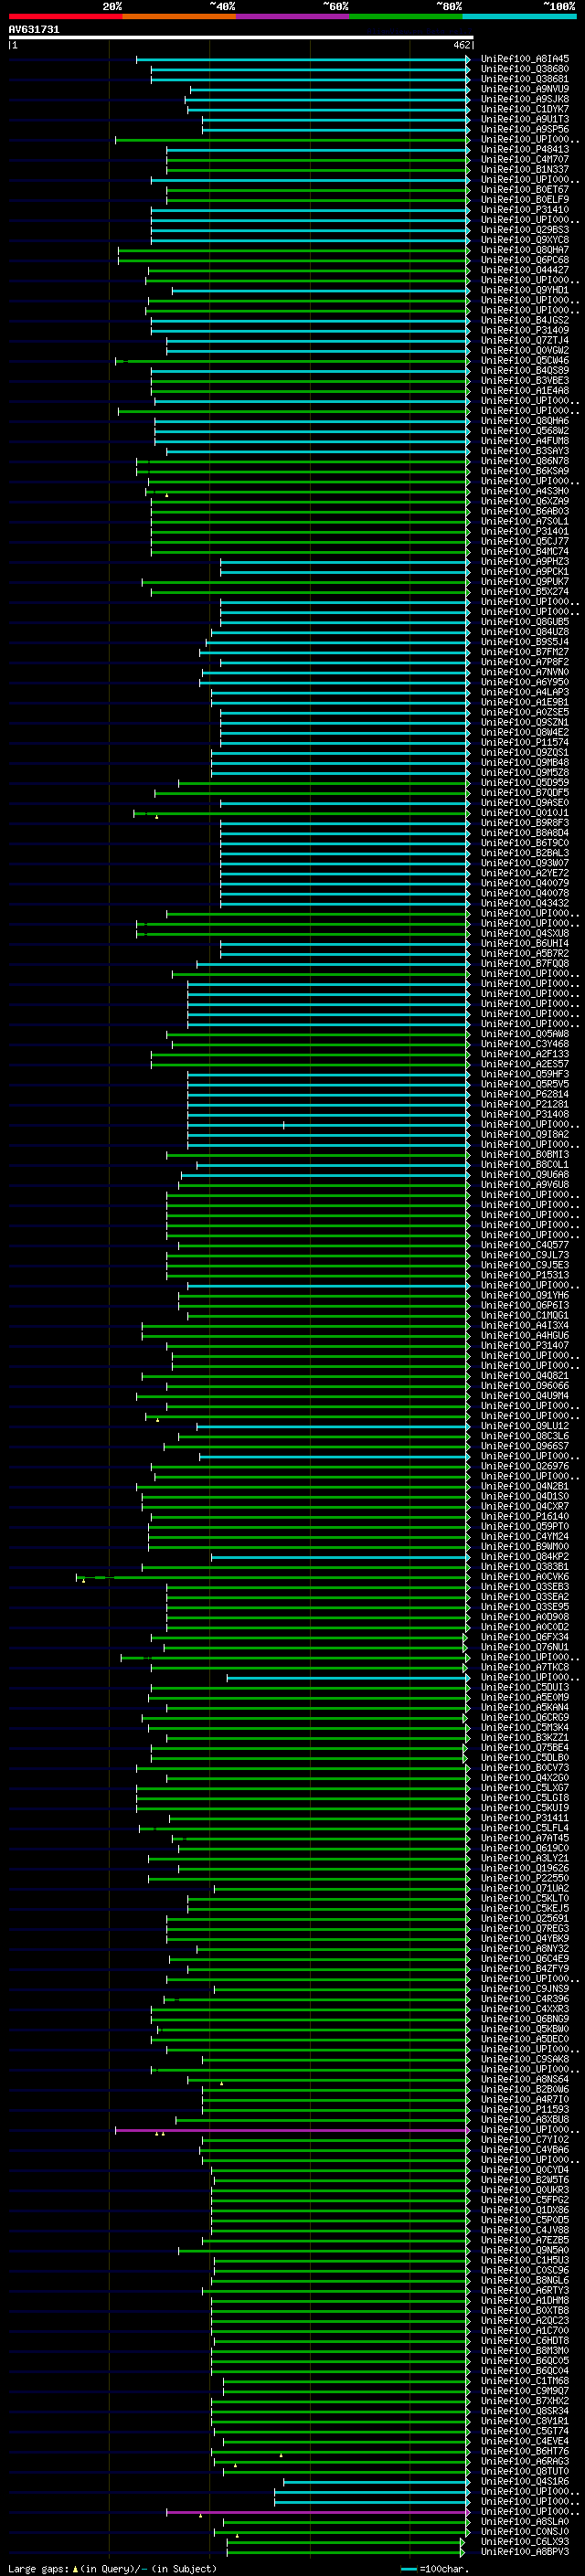
Task: Select the label UniRef100_B6KSA9
Action: coord(524,472)
